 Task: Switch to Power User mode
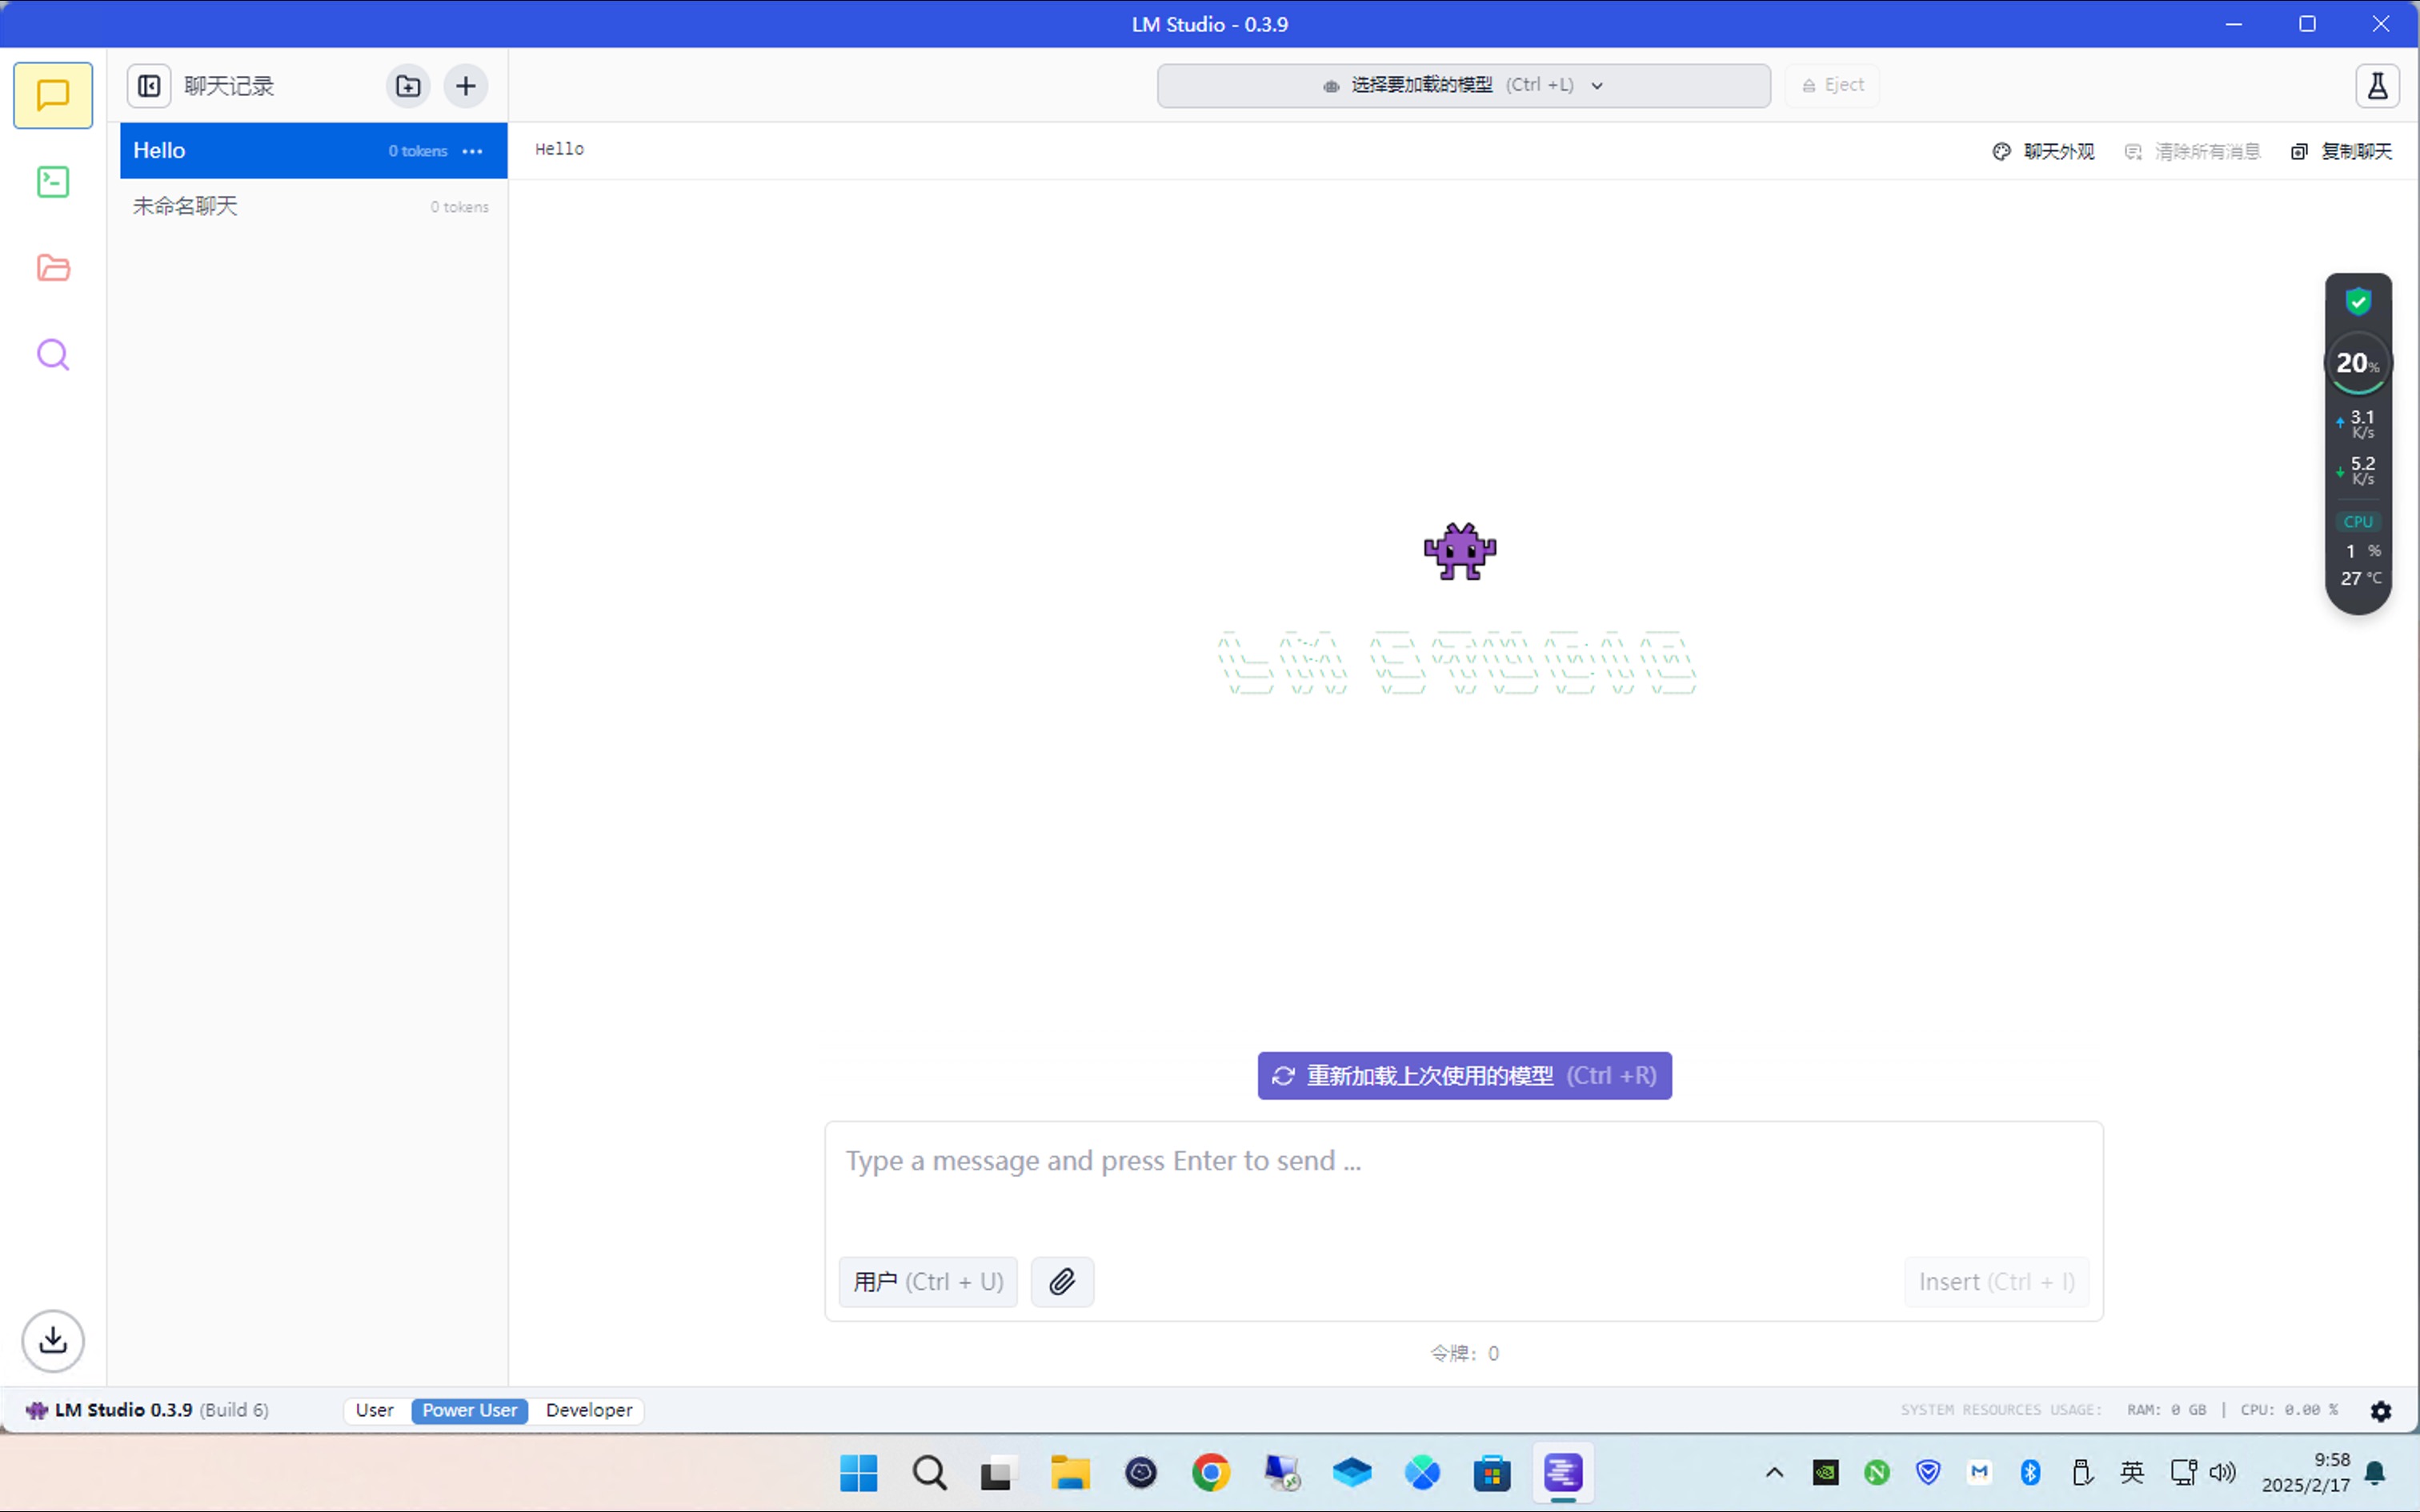click(469, 1410)
